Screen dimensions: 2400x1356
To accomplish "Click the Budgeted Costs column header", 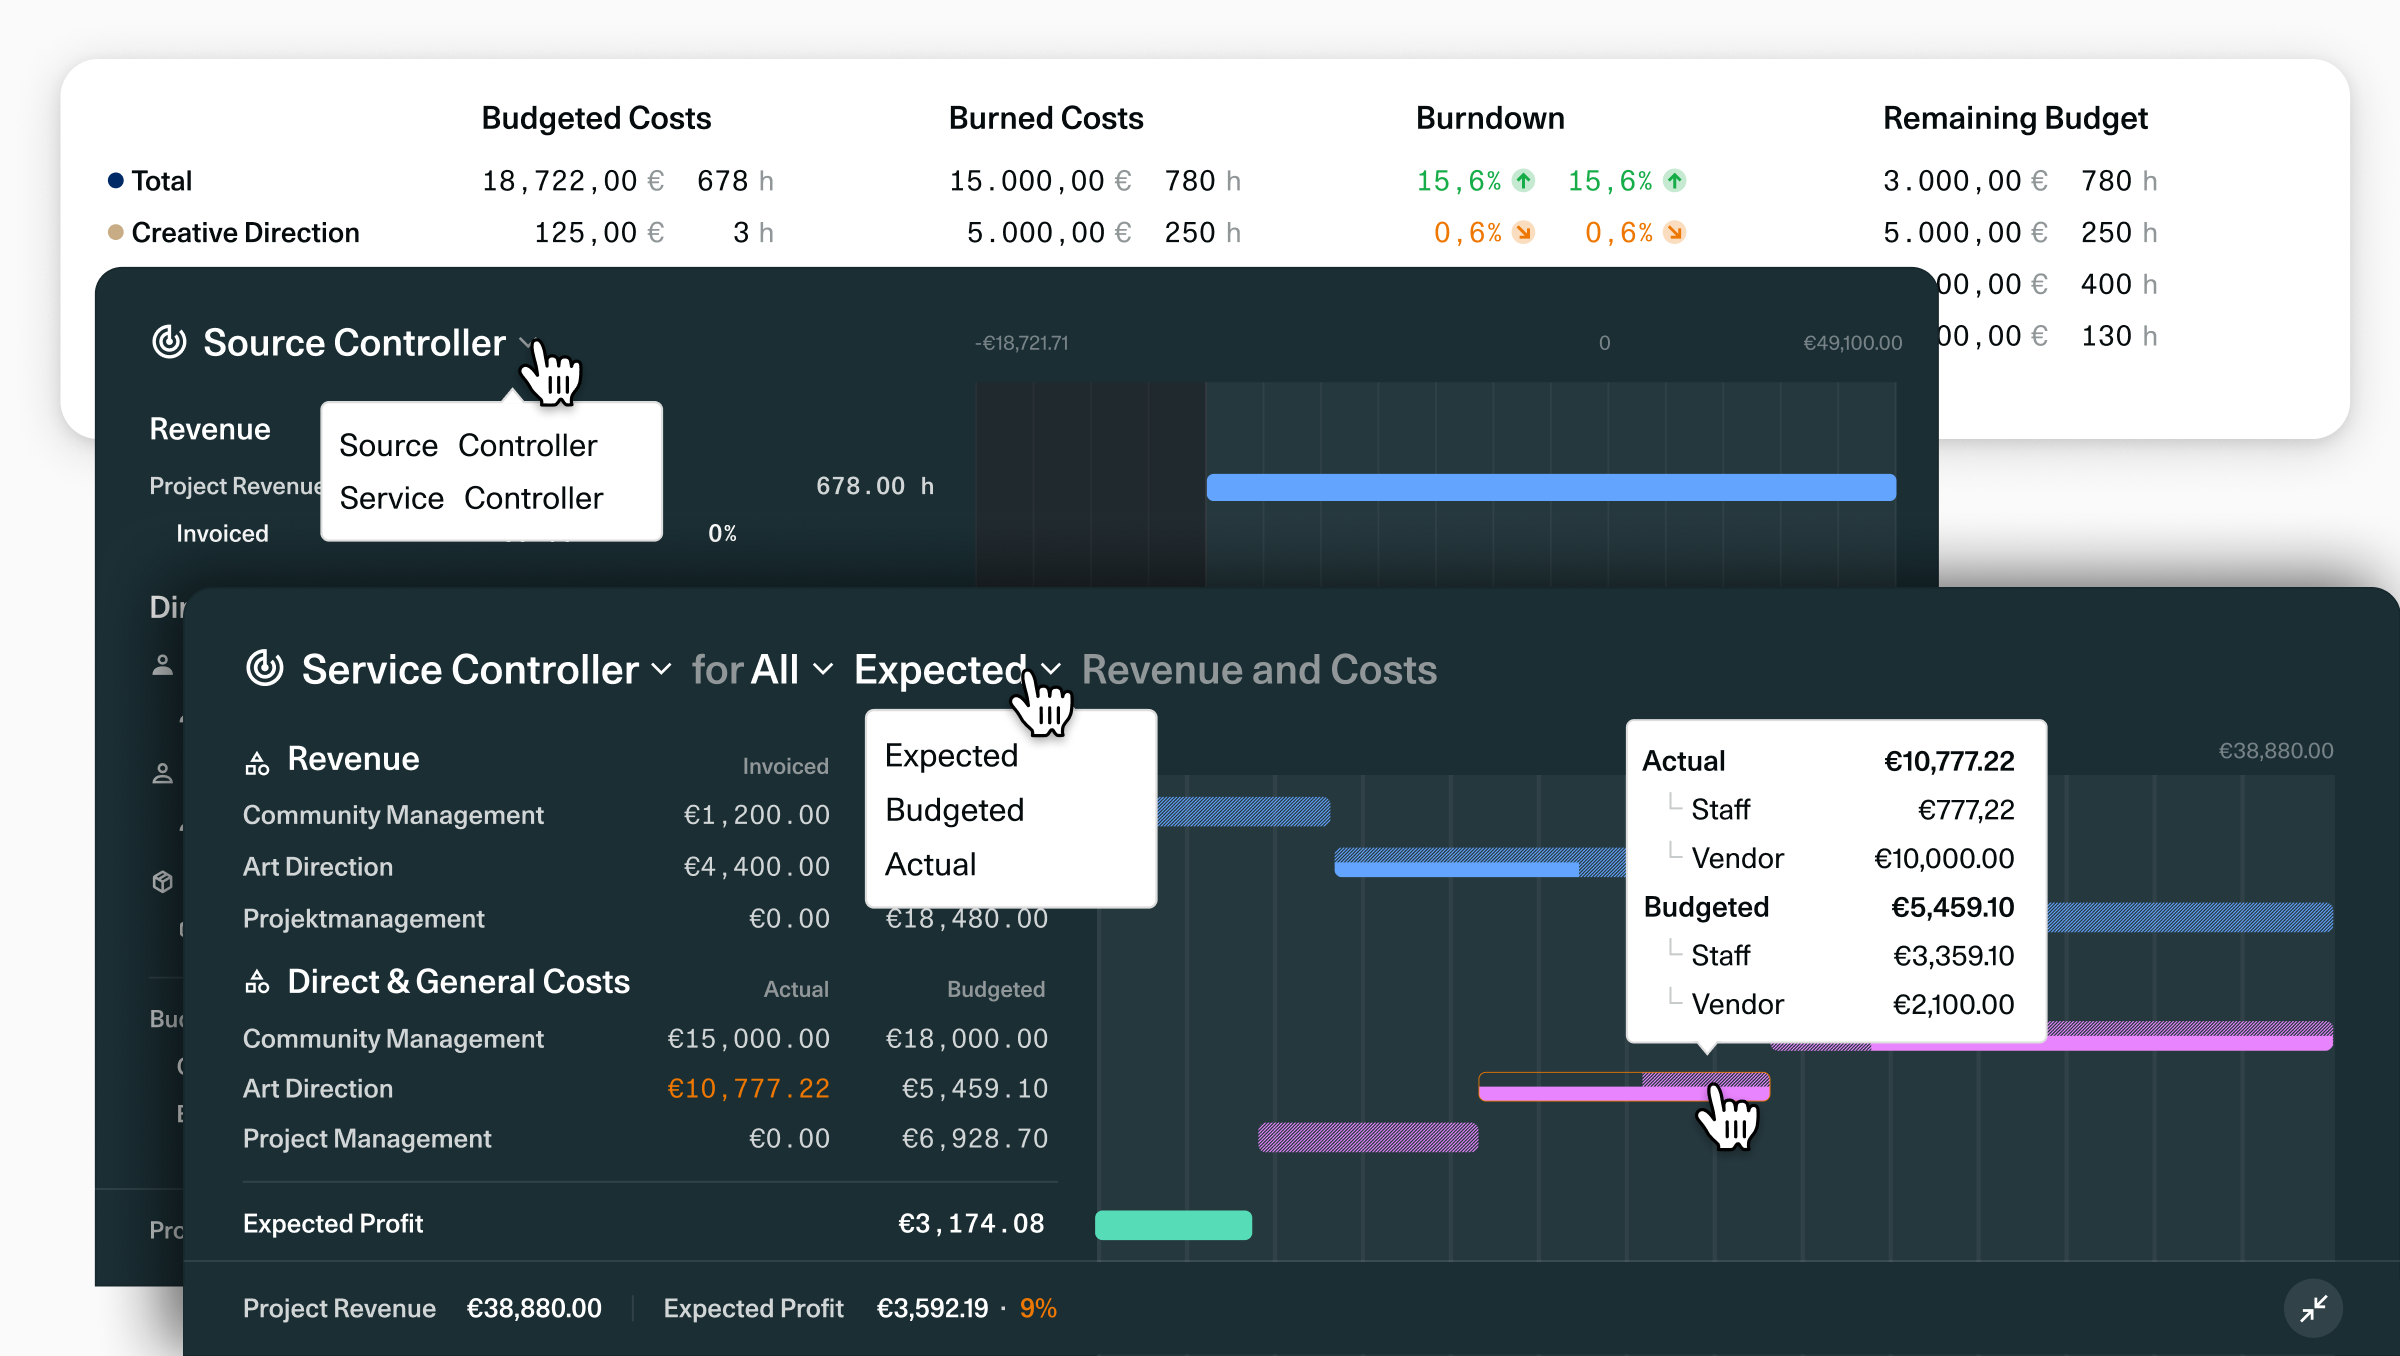I will point(596,118).
